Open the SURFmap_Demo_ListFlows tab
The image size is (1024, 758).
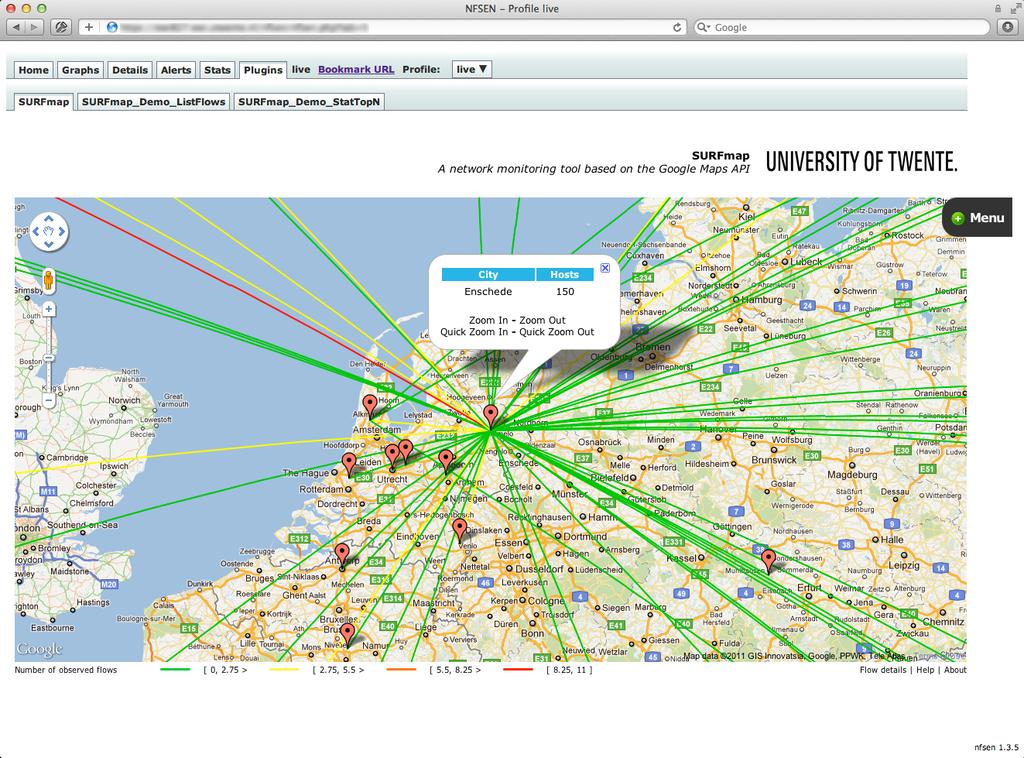(x=153, y=102)
